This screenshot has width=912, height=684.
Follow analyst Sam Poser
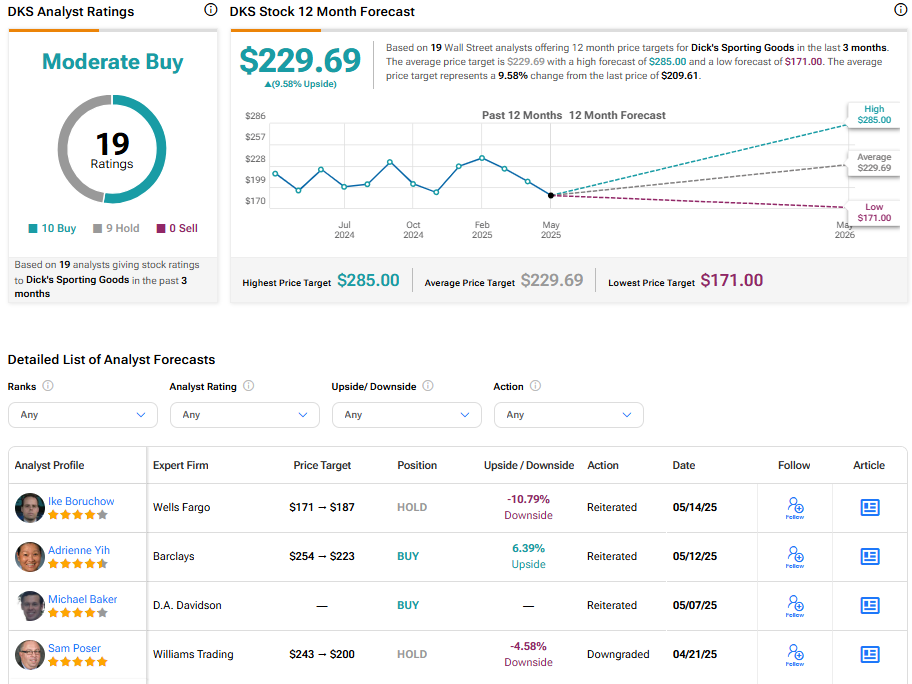pyautogui.click(x=795, y=654)
